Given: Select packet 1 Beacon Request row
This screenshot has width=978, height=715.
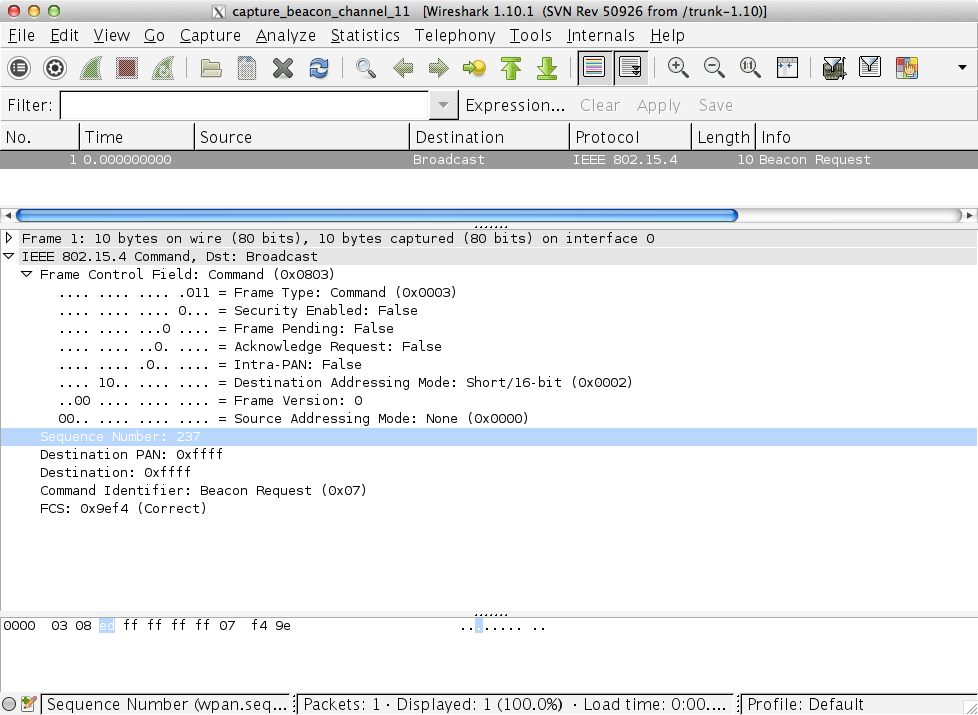Looking at the screenshot, I should (489, 160).
